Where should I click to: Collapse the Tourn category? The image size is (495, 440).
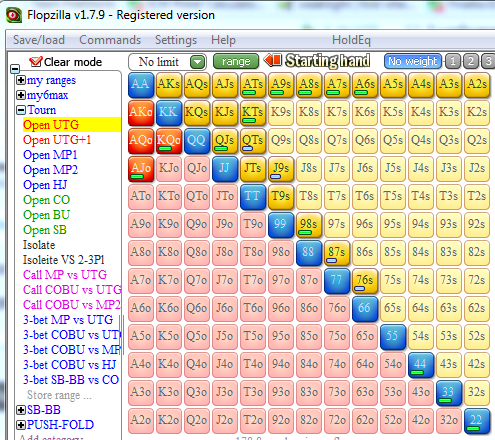[x=21, y=110]
